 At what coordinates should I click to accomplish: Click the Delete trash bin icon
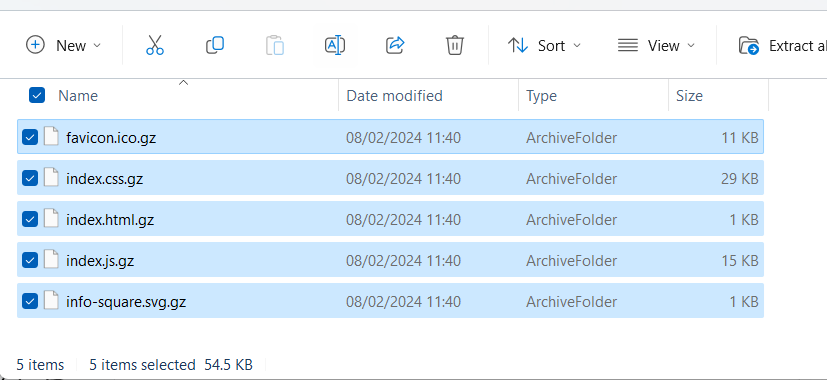(455, 45)
